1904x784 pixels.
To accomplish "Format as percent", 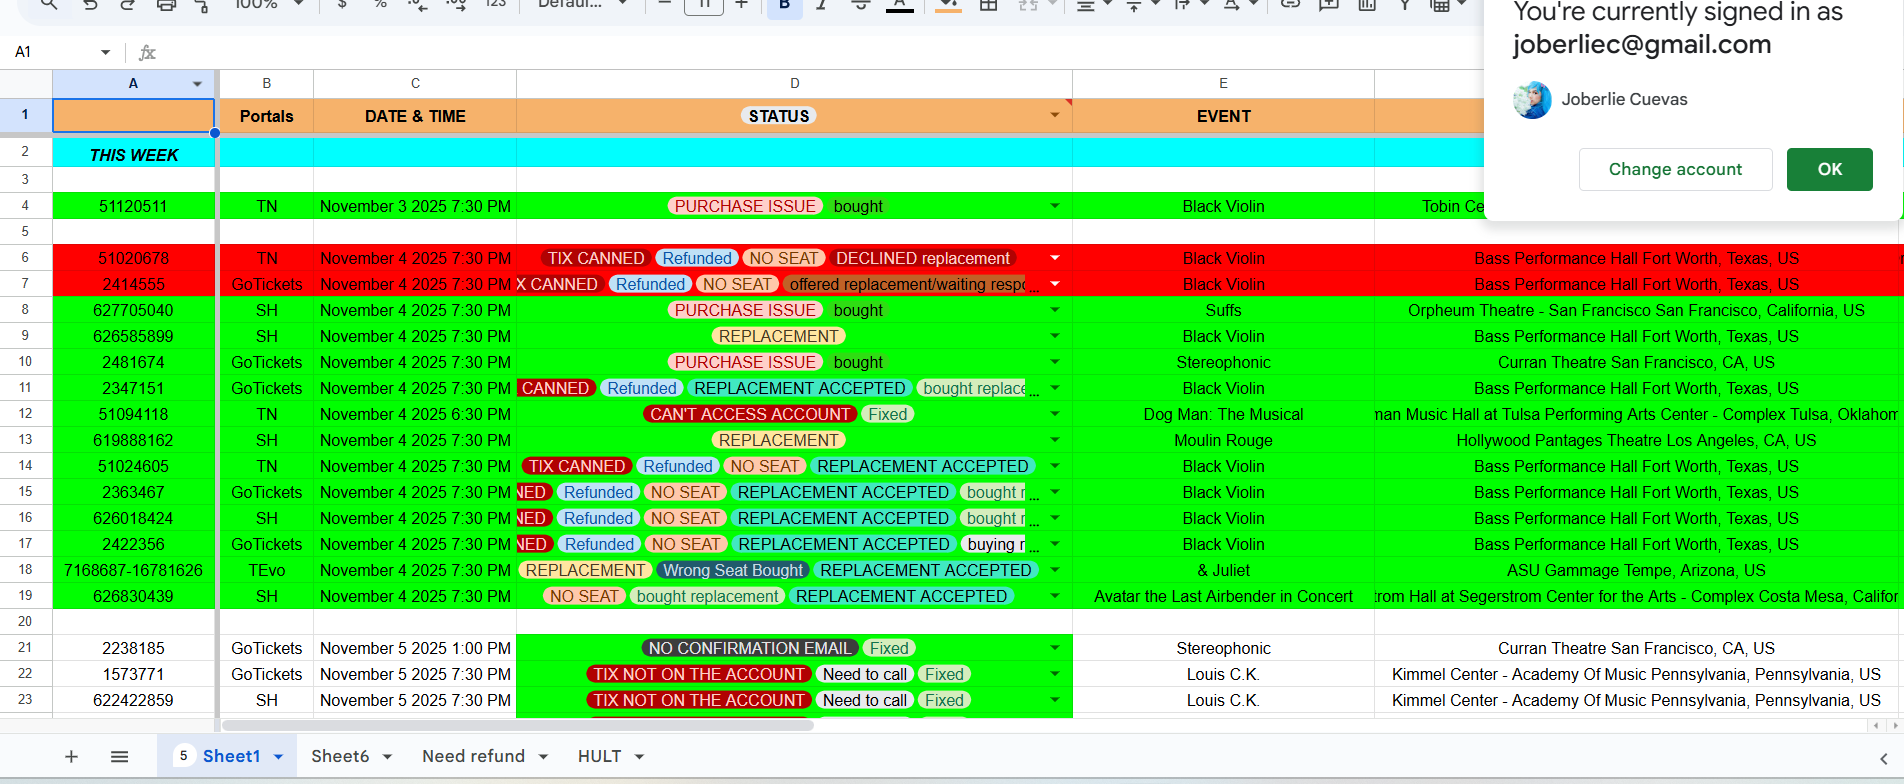I will click(380, 5).
